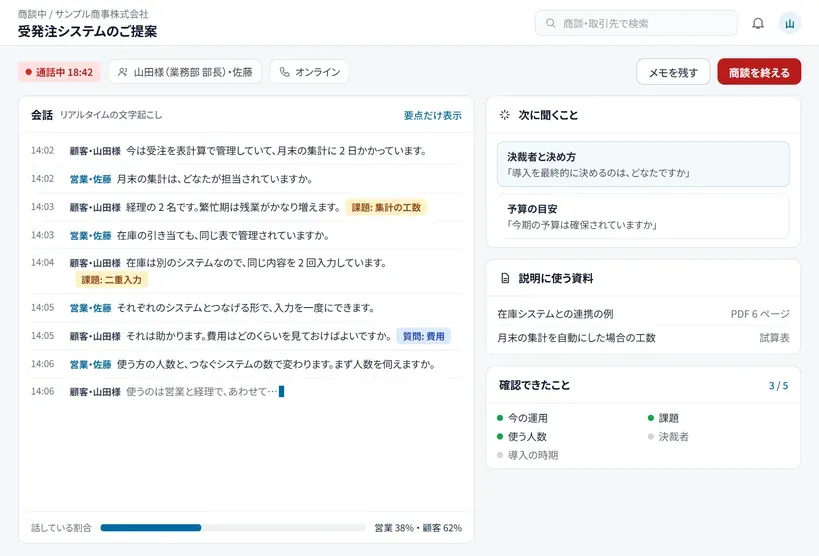The width and height of the screenshot is (819, 556).
Task: Click the live line 使うのは営業と経理で、あわせて…
Action: click(247, 391)
